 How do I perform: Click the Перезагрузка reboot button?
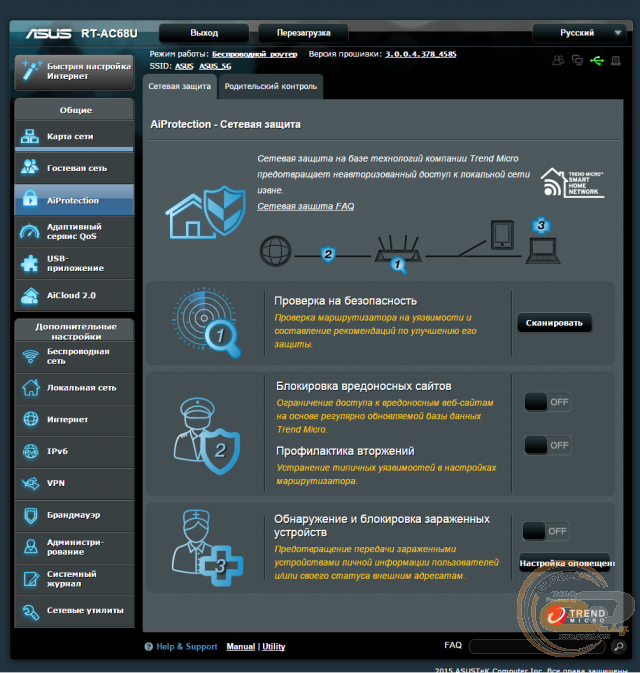pyautogui.click(x=303, y=33)
